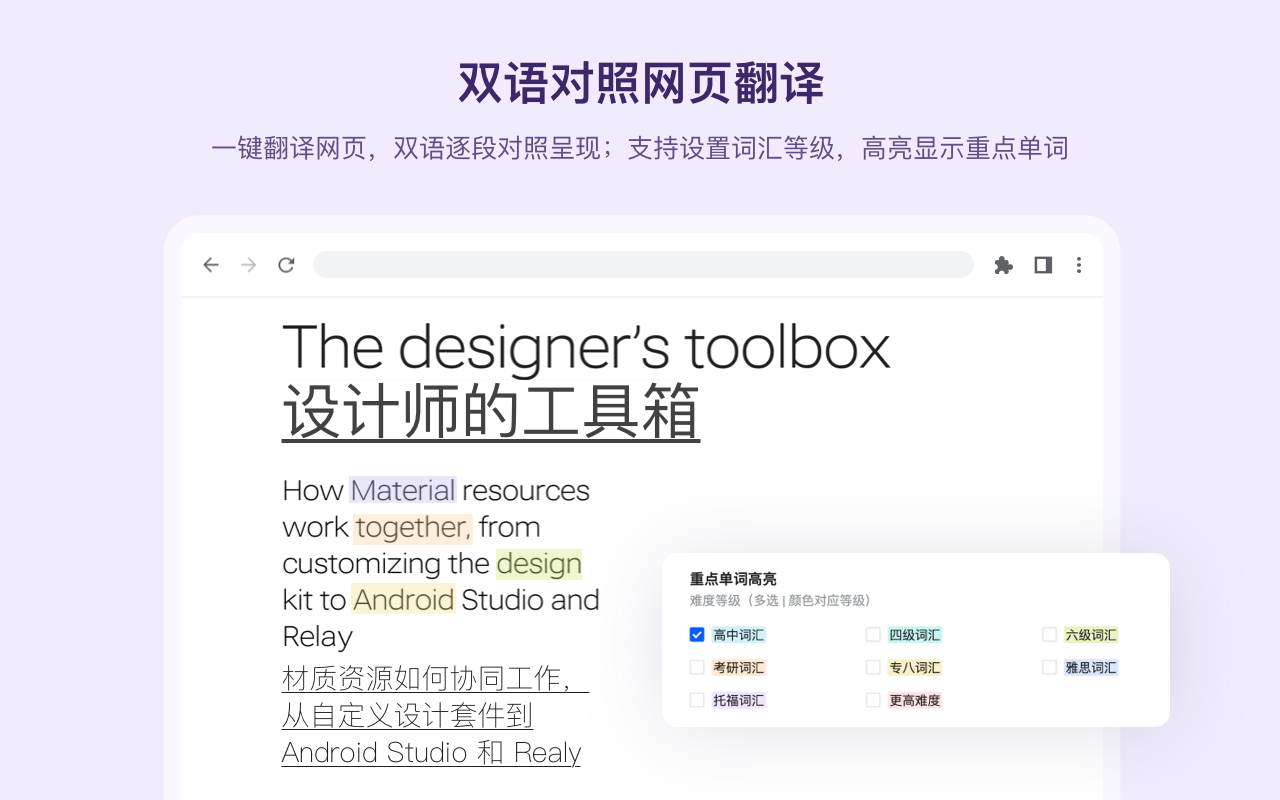Click the highlighted word design
The width and height of the screenshot is (1280, 800).
pyautogui.click(x=538, y=563)
